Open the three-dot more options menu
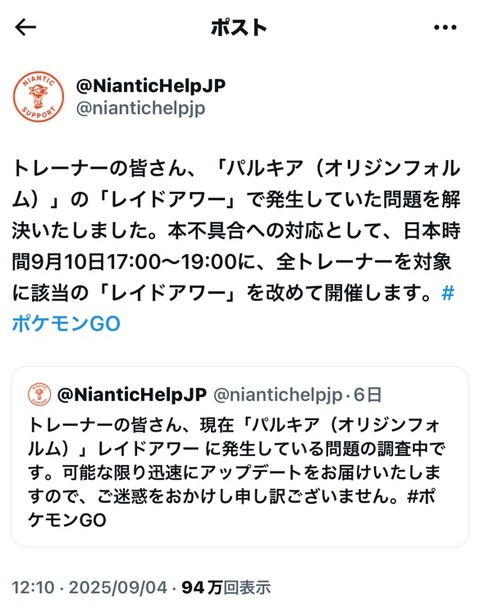480x612 pixels. 445,28
